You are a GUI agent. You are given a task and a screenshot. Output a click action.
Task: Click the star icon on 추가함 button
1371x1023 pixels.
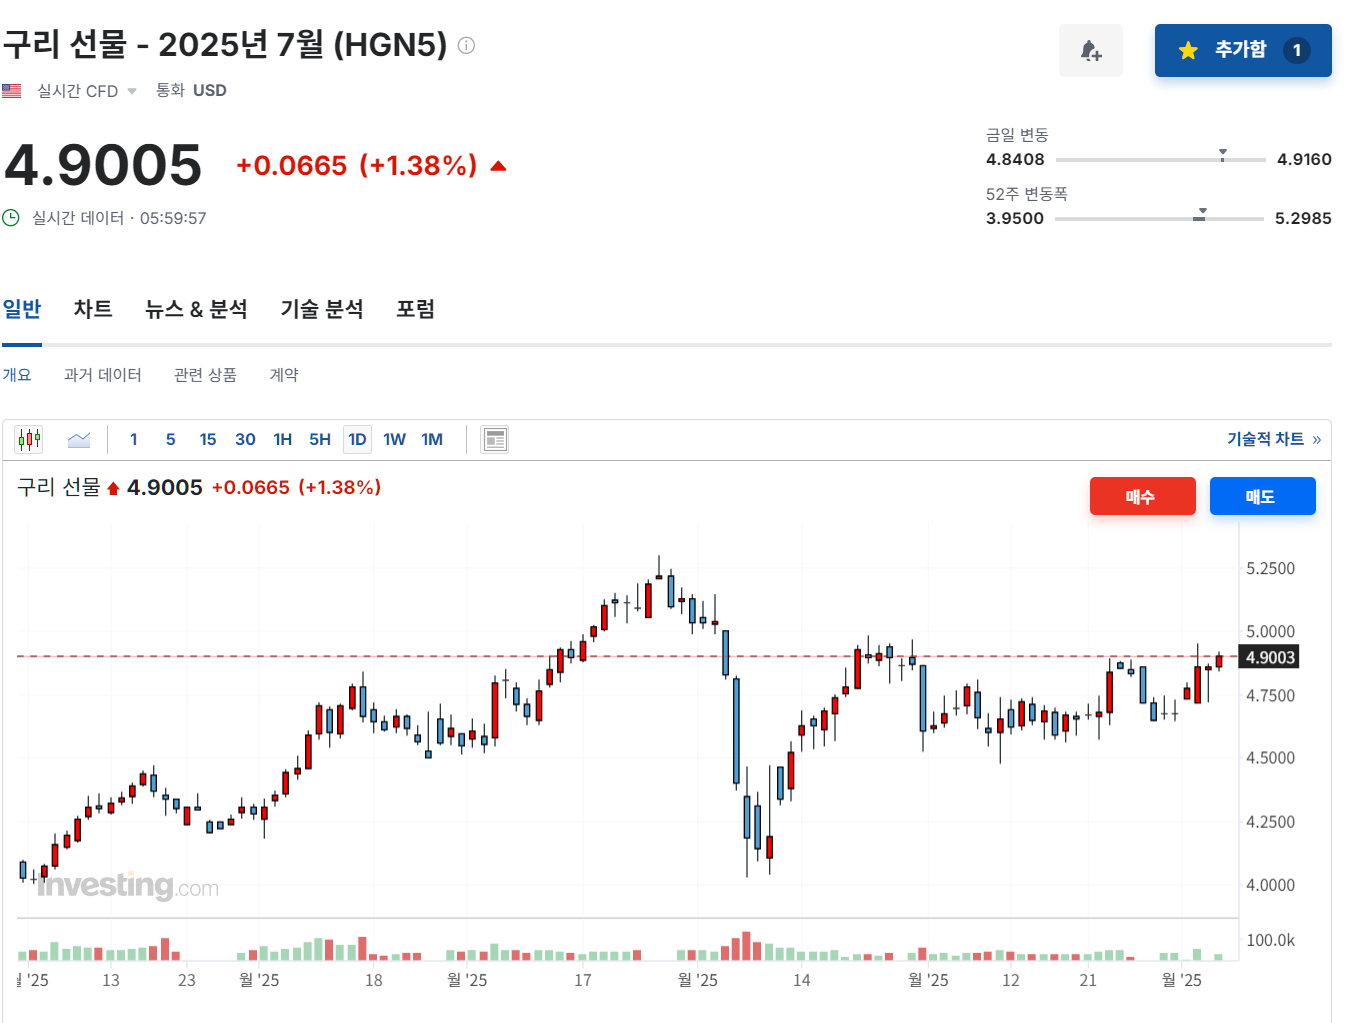pyautogui.click(x=1188, y=50)
